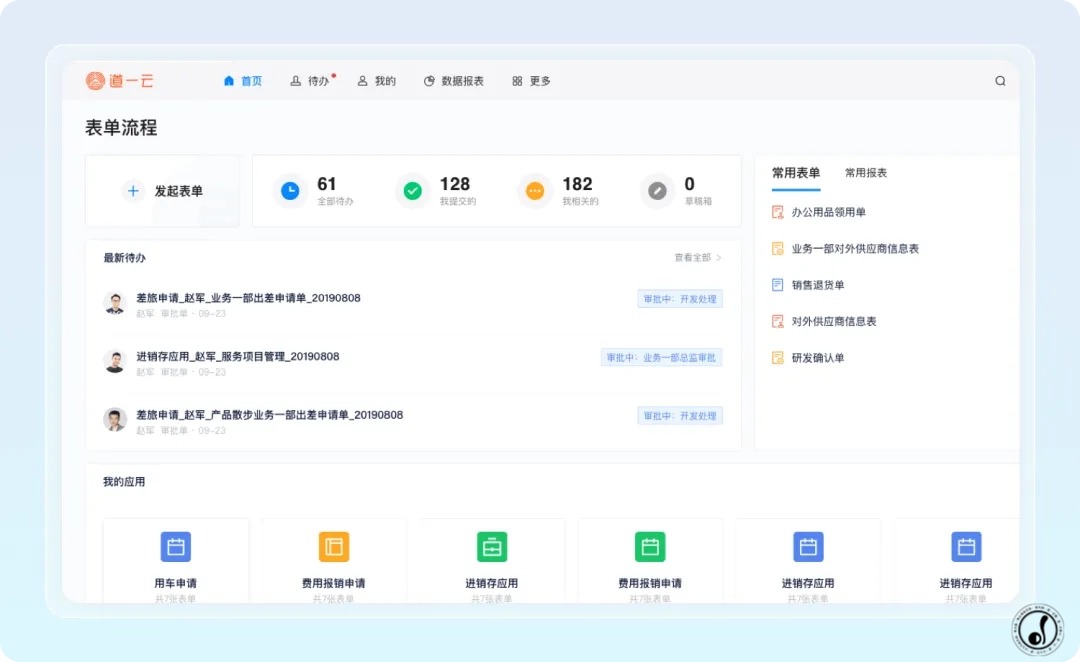
Task: Click the plus icon for 发起表单
Action: pyautogui.click(x=133, y=191)
